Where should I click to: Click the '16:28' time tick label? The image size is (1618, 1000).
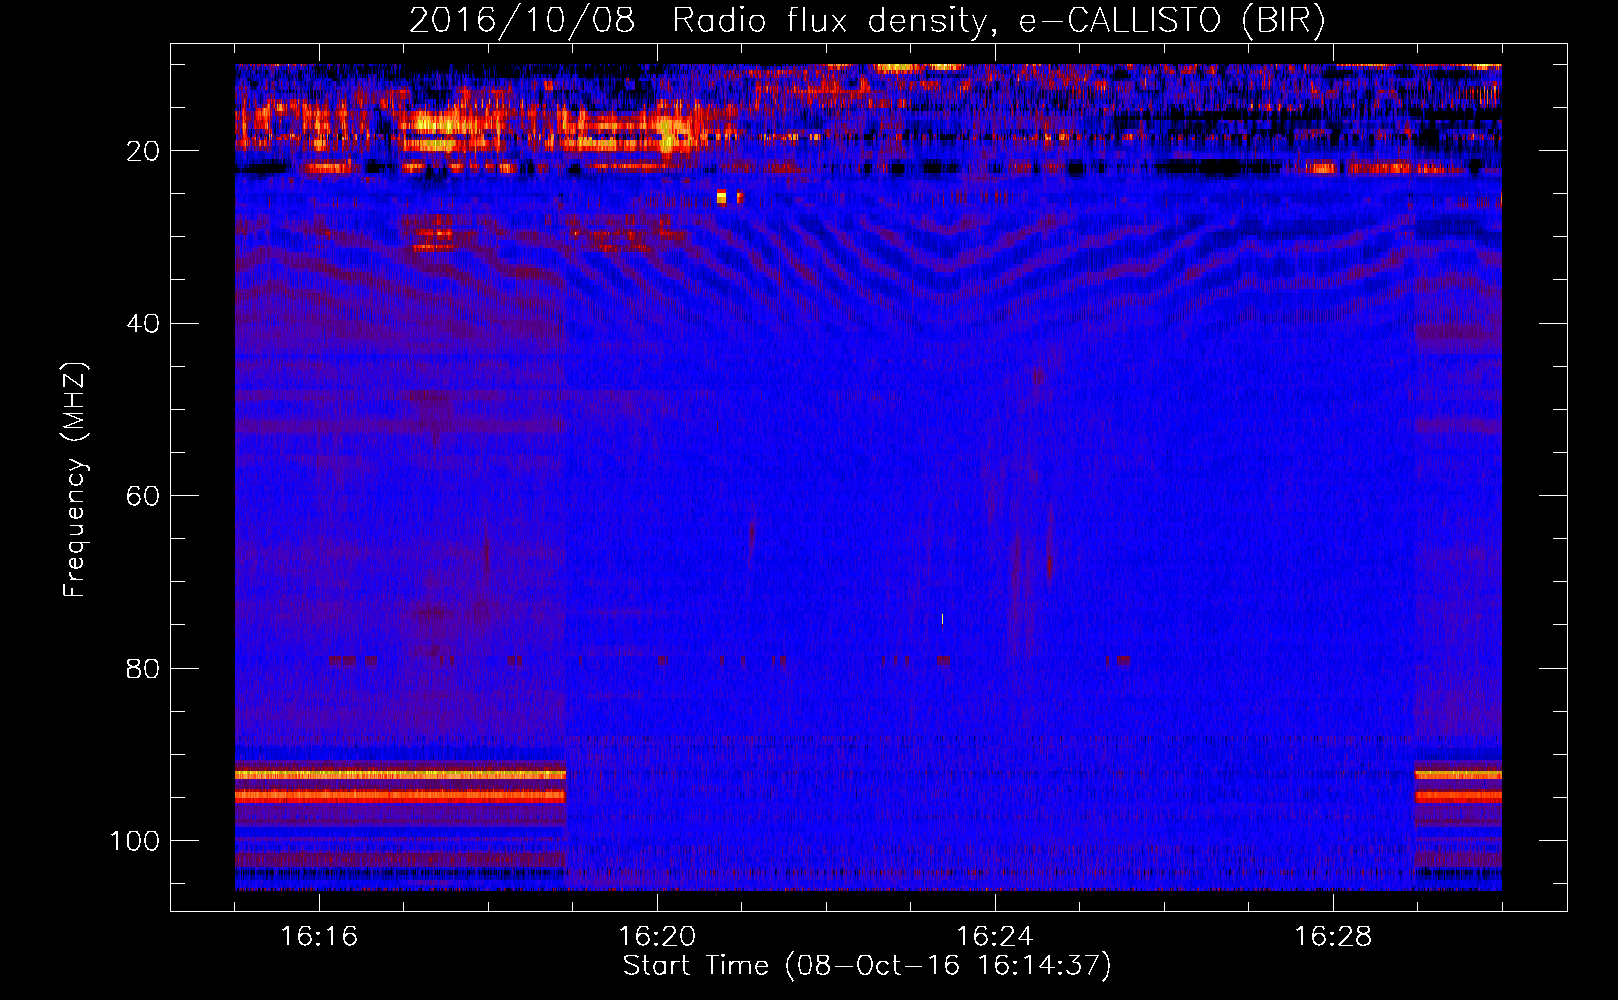(x=1333, y=936)
